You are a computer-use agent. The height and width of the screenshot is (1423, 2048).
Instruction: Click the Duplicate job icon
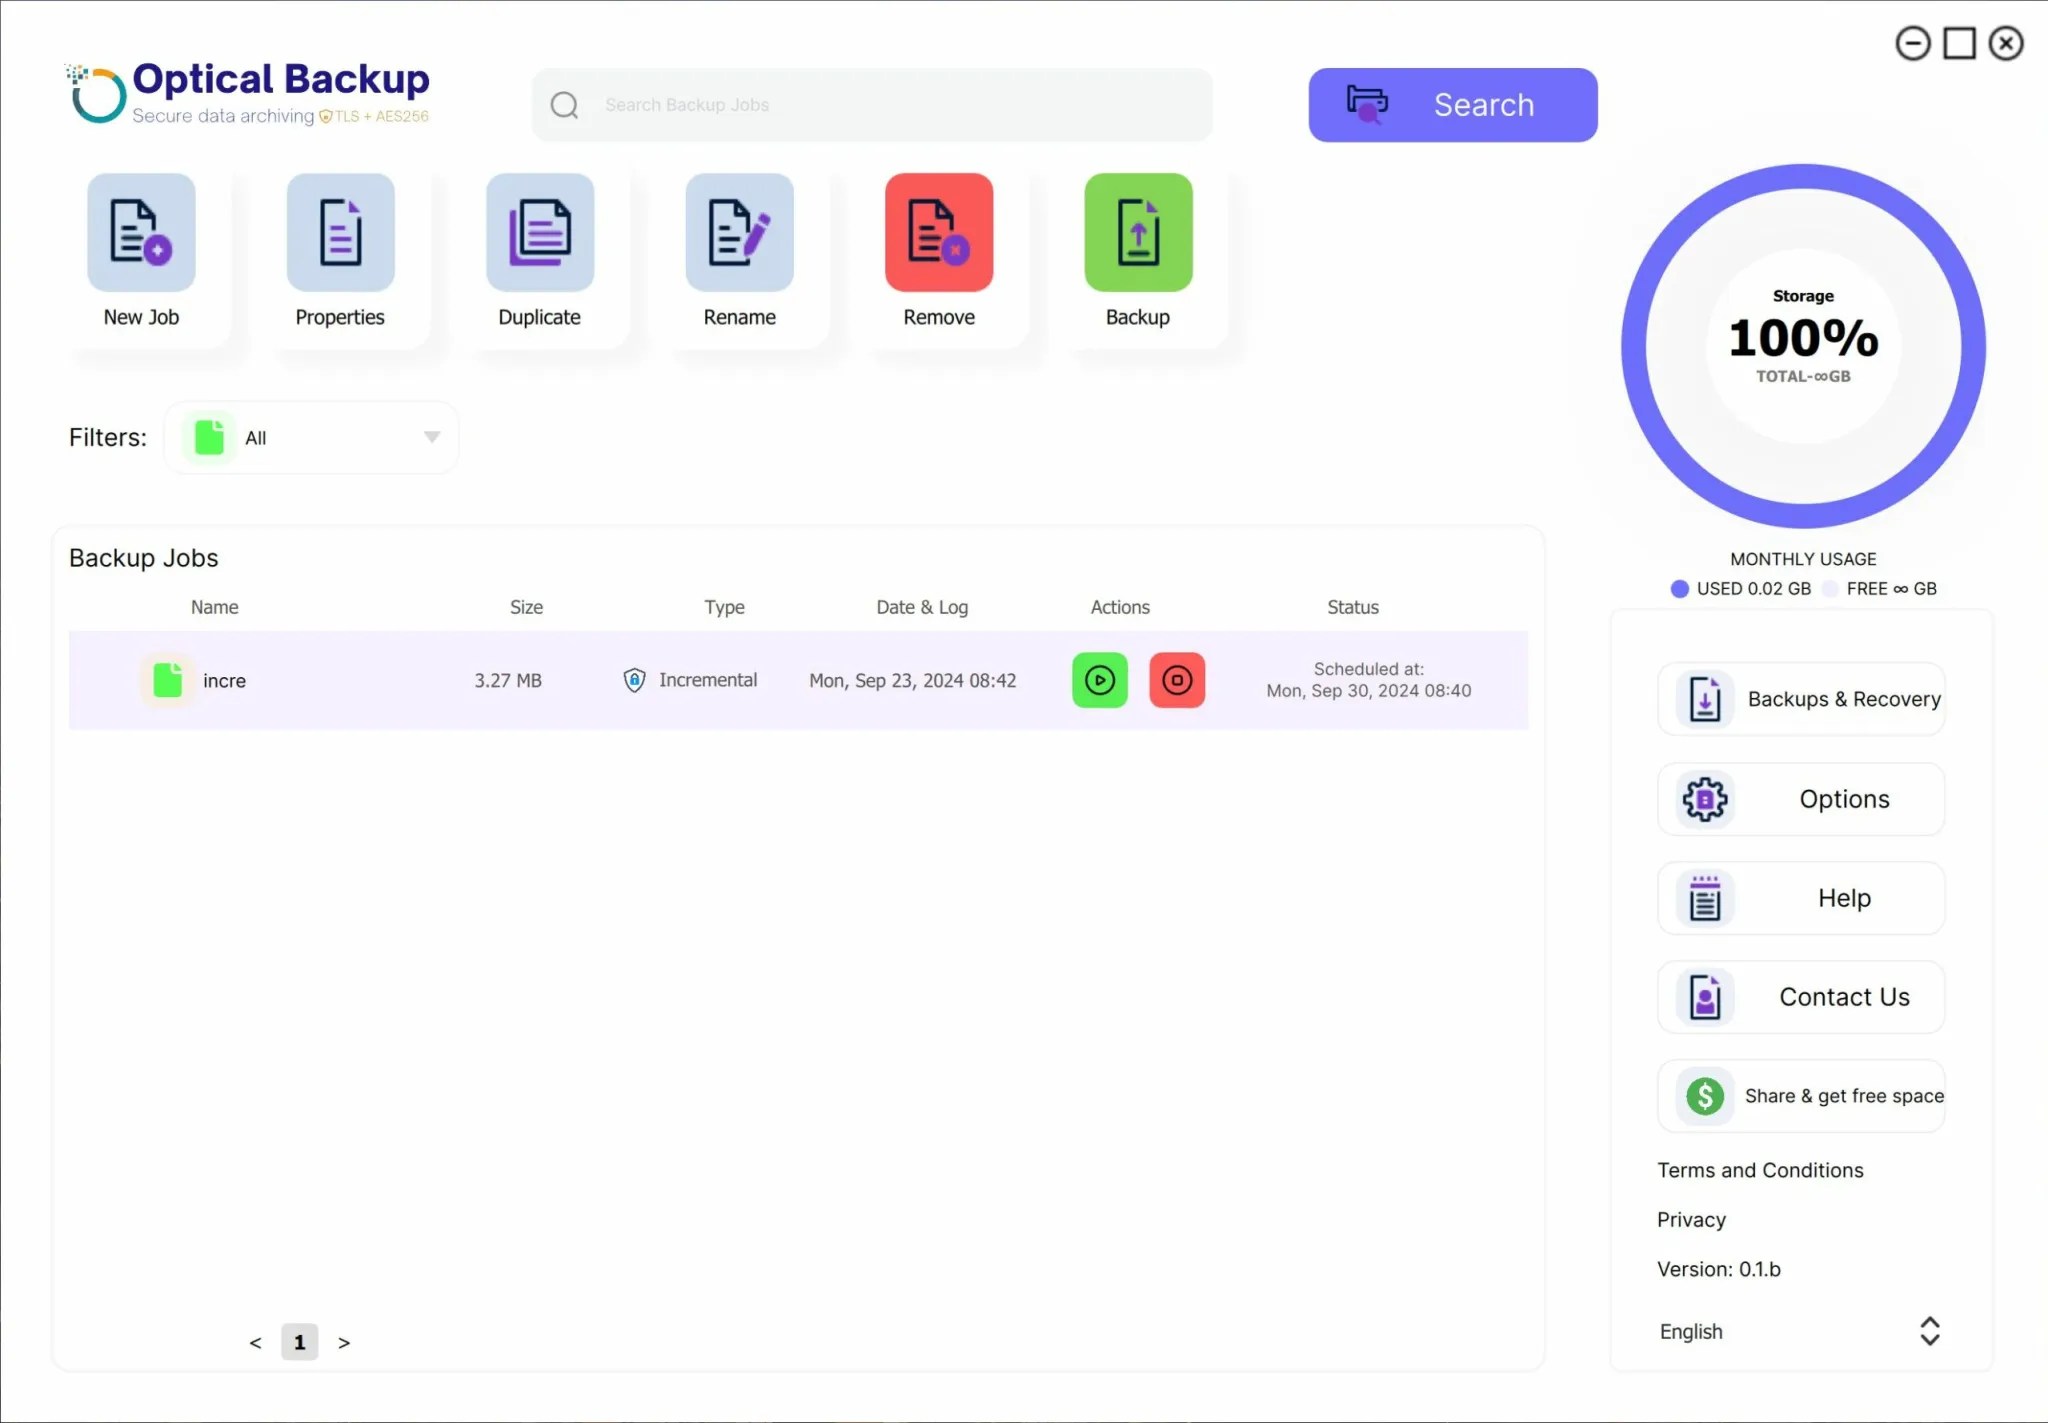click(540, 233)
